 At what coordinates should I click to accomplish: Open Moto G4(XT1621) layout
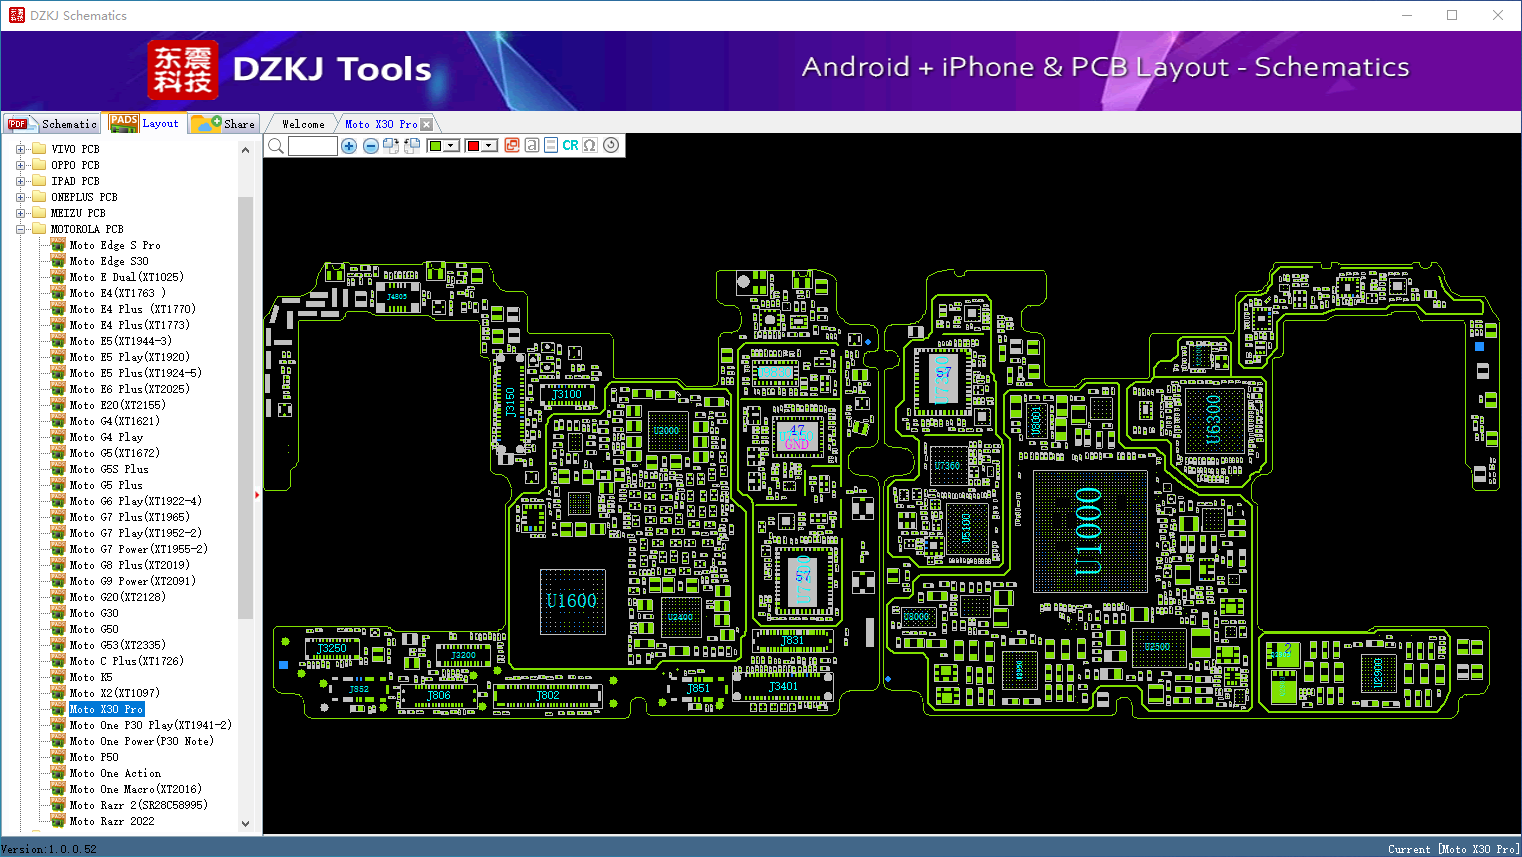pyautogui.click(x=115, y=421)
